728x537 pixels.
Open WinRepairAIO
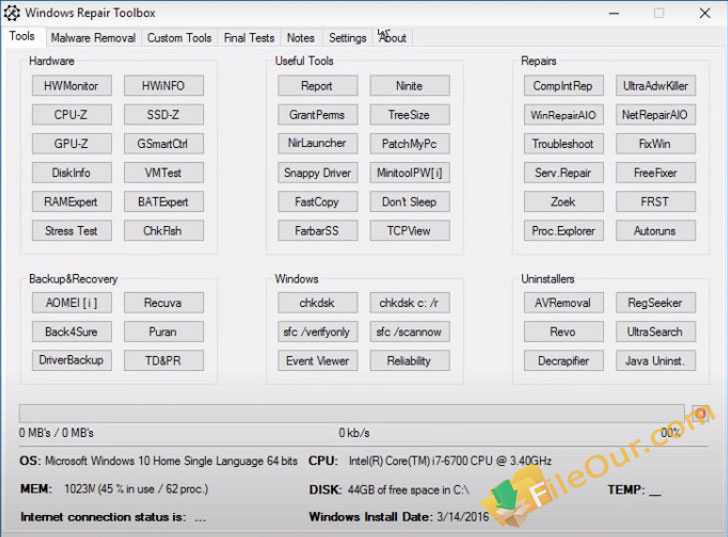(564, 115)
